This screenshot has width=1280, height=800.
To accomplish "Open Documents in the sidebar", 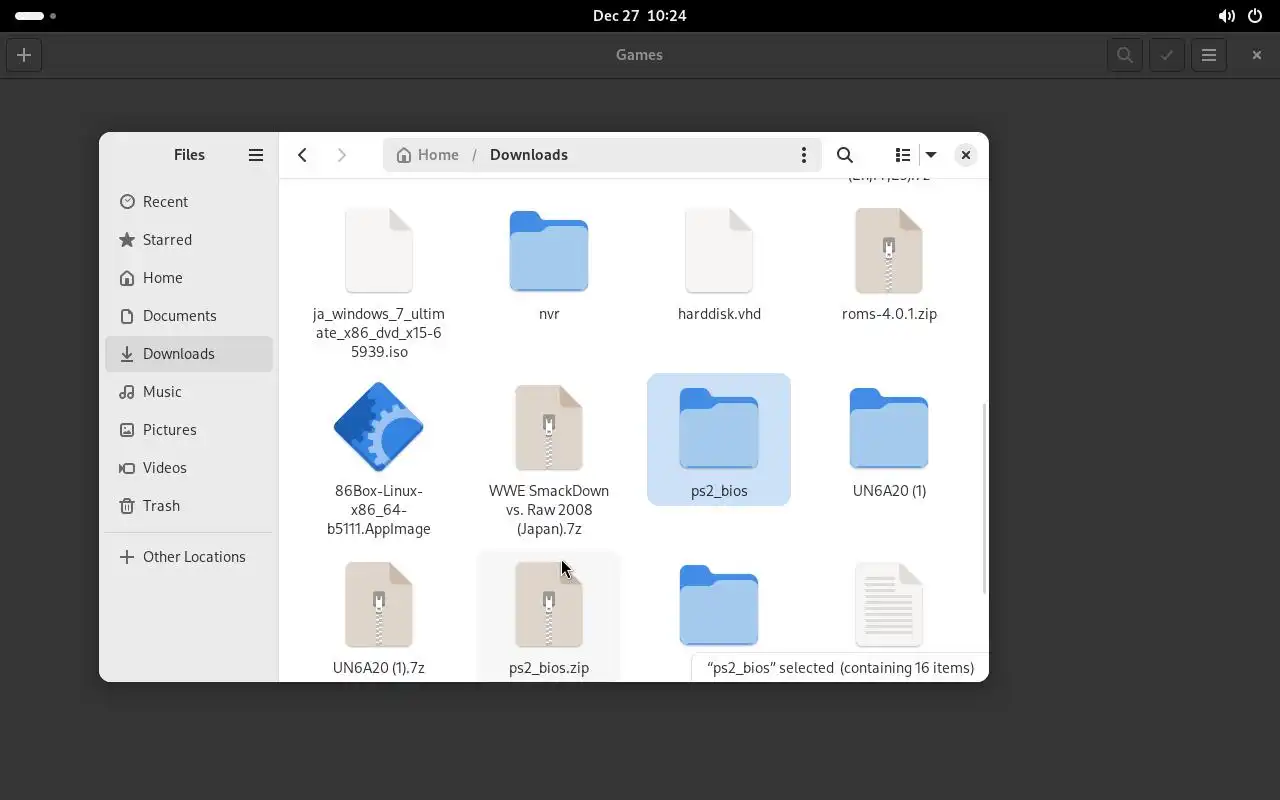I will coord(189,316).
